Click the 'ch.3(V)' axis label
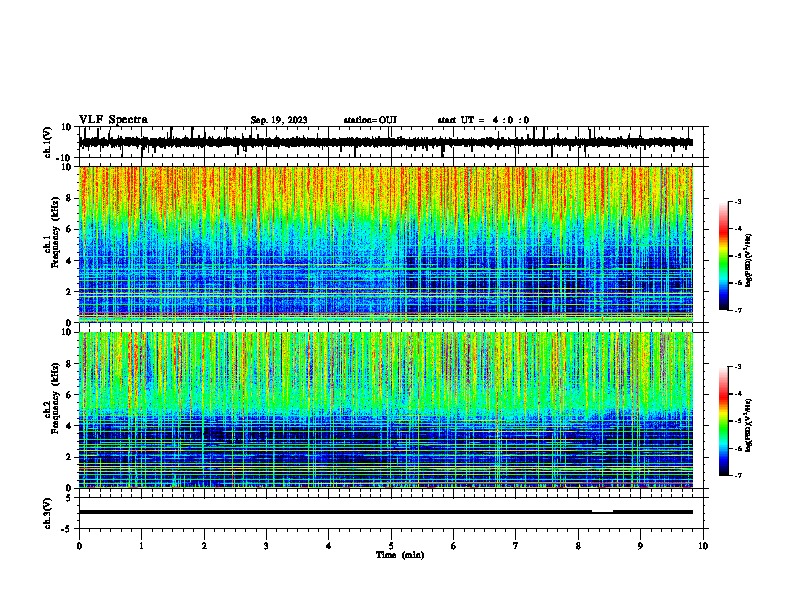The height and width of the screenshot is (612, 792). (48, 513)
